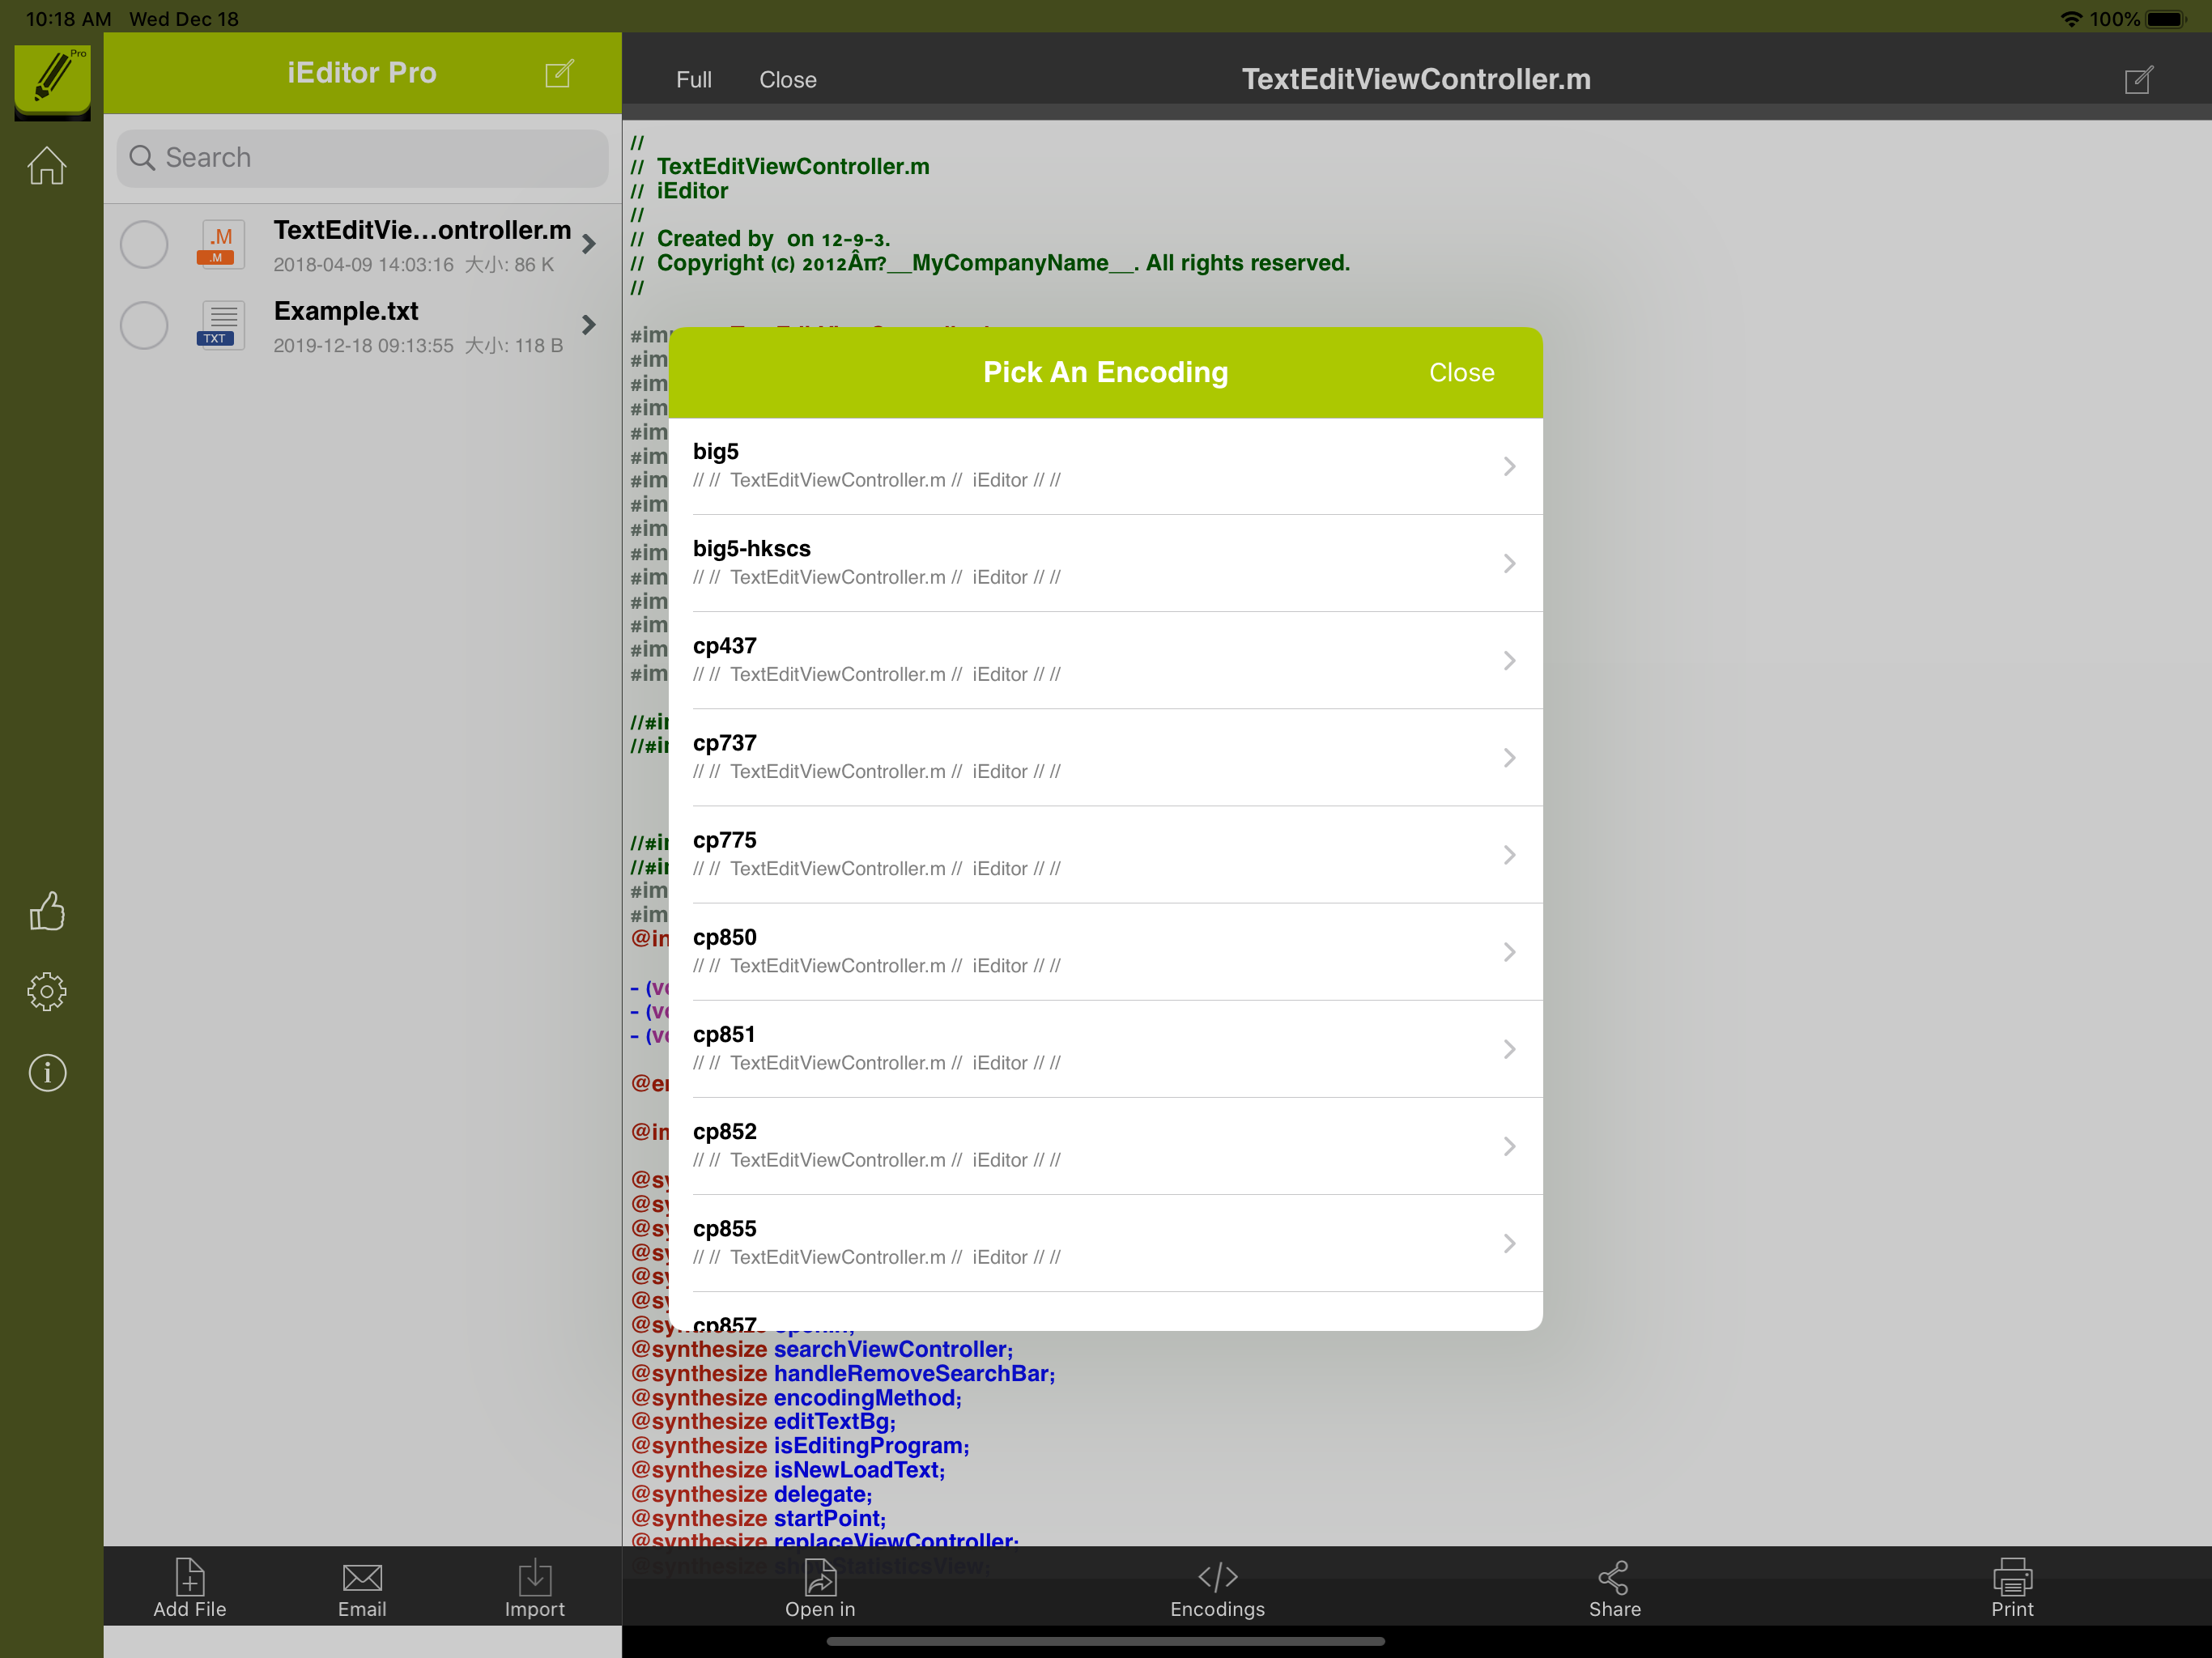
Task: Select the circle beside TextEditVie...ontroller.m
Action: click(144, 244)
